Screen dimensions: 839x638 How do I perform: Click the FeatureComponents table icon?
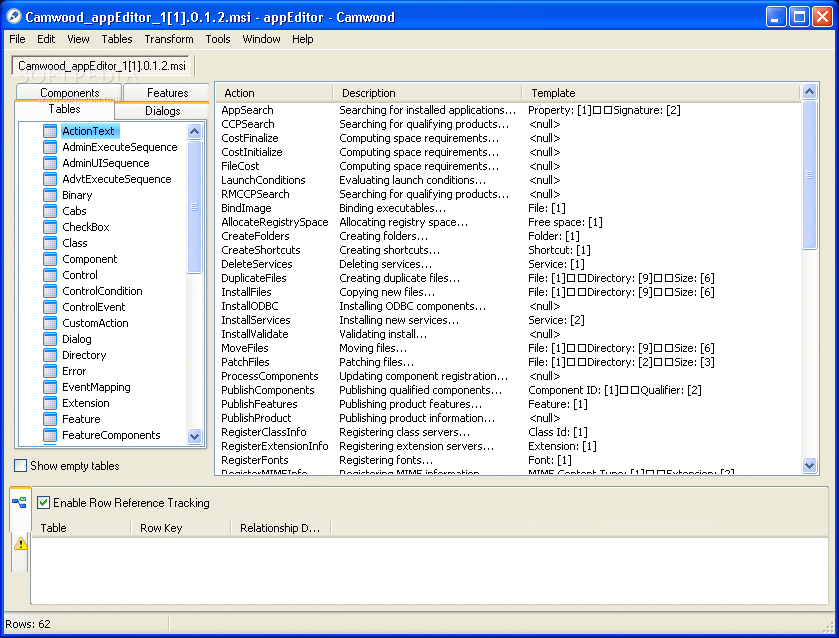tap(50, 435)
